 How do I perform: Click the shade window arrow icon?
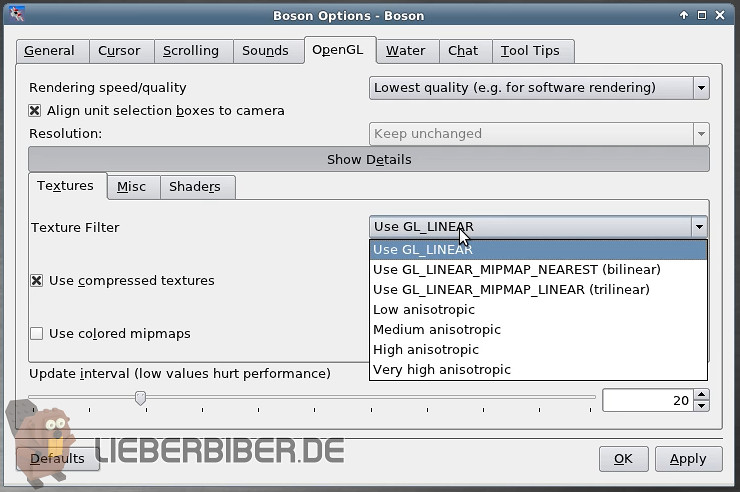coord(684,15)
